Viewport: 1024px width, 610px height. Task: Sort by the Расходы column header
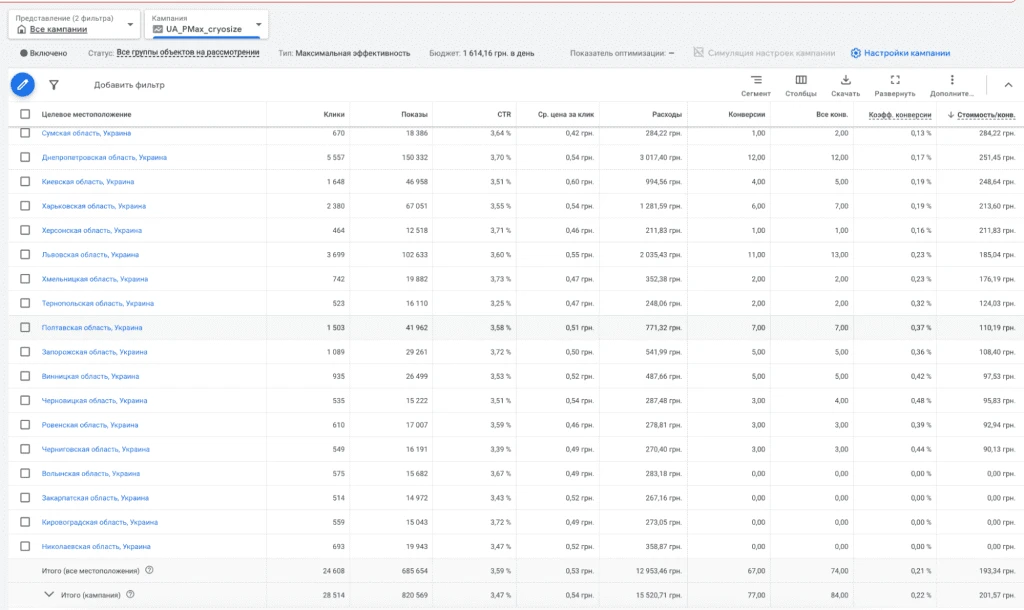(x=667, y=114)
